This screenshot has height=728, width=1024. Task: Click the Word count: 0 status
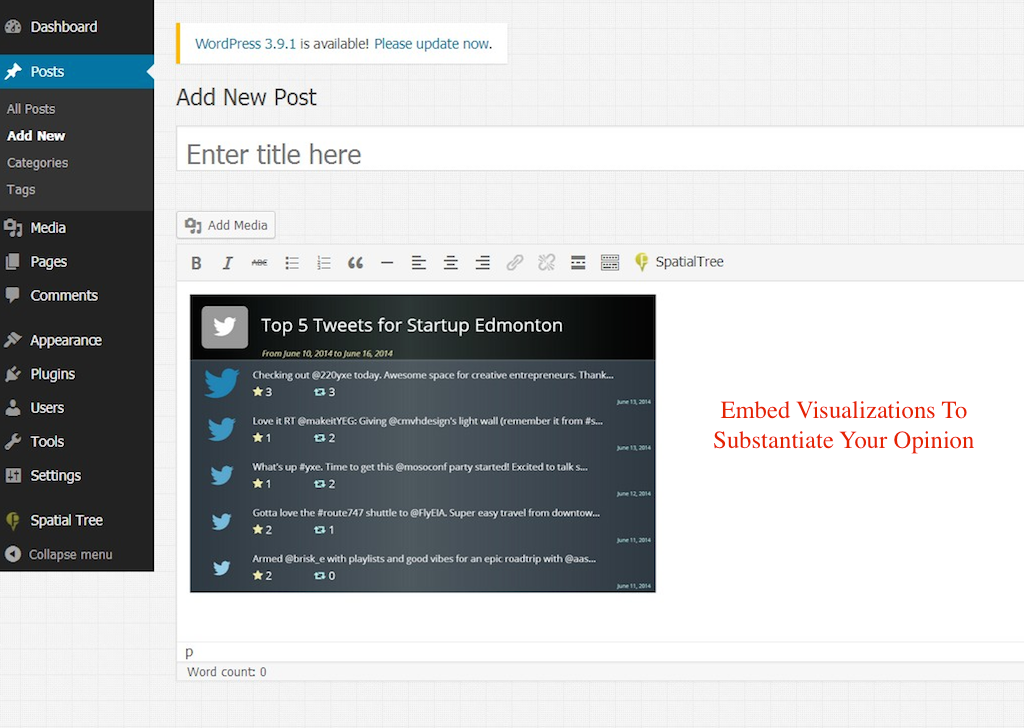click(x=227, y=672)
